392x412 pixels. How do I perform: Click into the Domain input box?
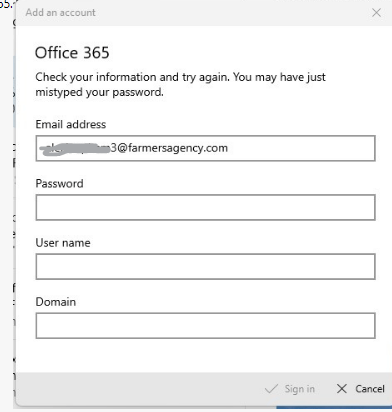pyautogui.click(x=205, y=325)
